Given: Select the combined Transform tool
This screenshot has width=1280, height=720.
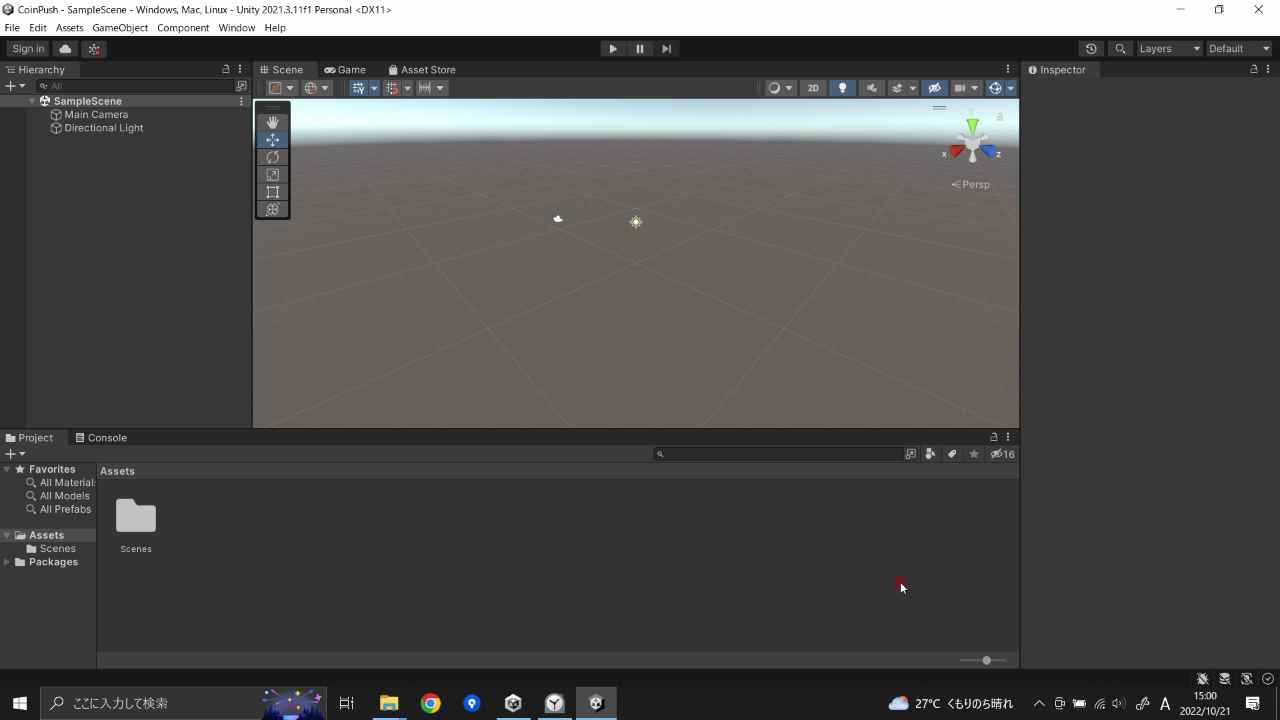Looking at the screenshot, I should point(272,210).
